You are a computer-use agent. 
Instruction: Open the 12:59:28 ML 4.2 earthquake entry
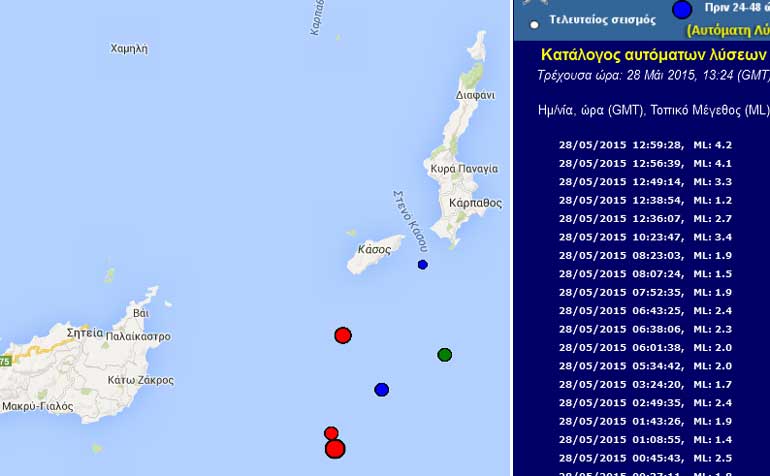click(x=646, y=144)
